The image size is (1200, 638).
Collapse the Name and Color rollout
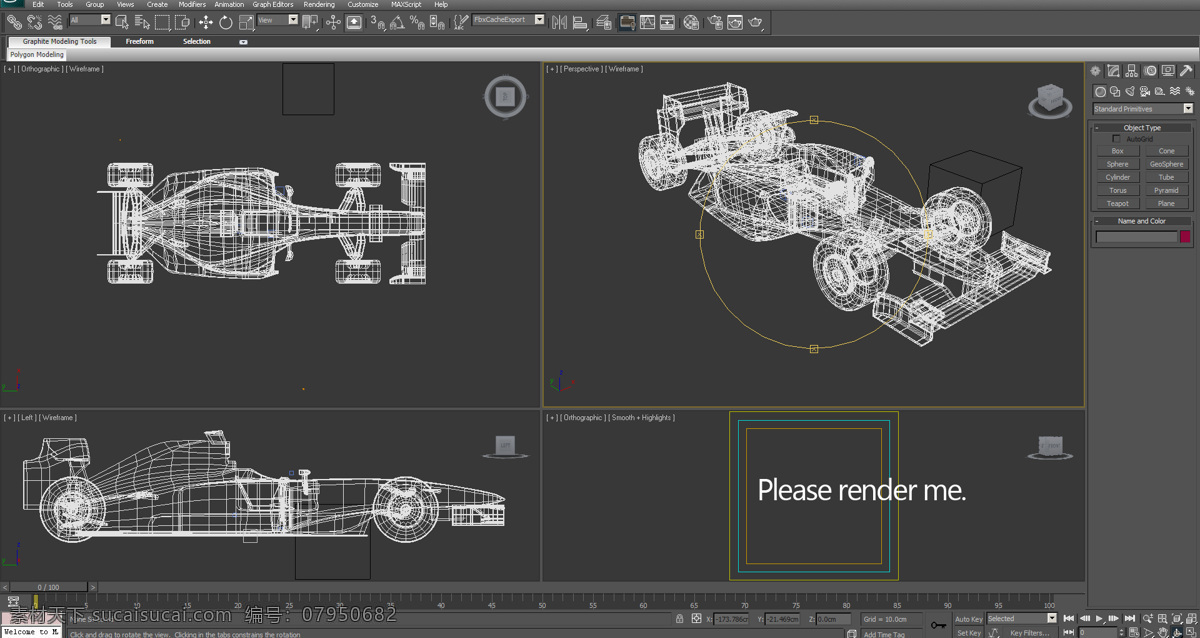1142,221
